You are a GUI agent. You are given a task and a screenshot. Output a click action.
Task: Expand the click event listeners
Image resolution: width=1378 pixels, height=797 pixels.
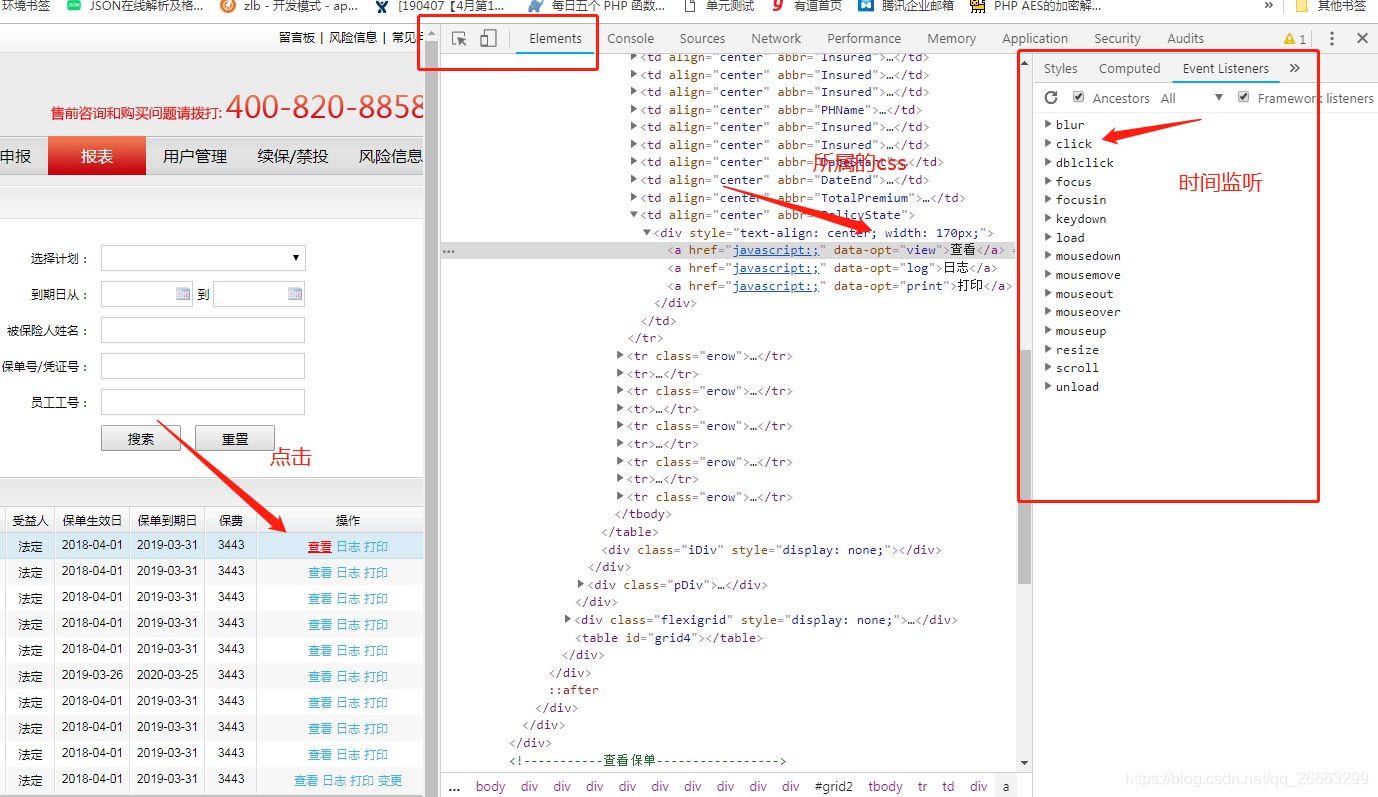(1048, 143)
